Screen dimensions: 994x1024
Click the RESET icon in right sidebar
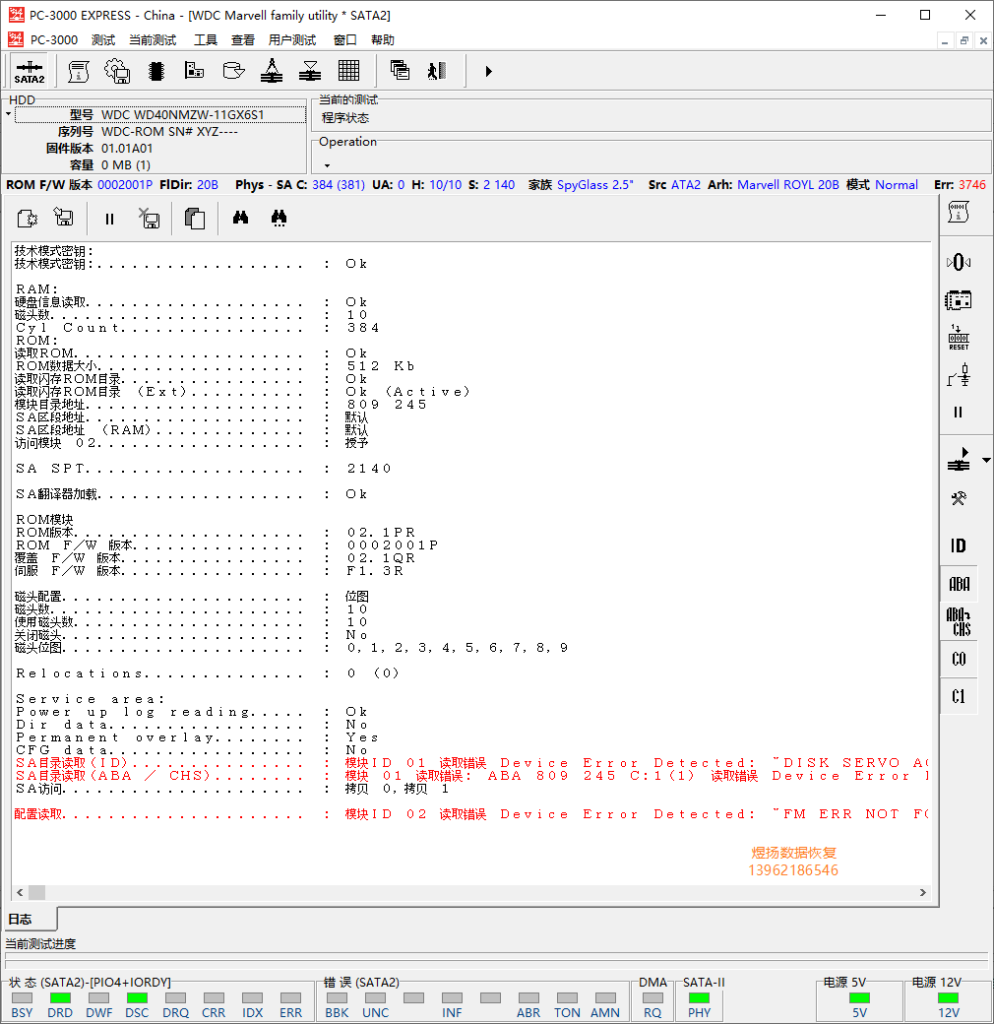coord(958,338)
